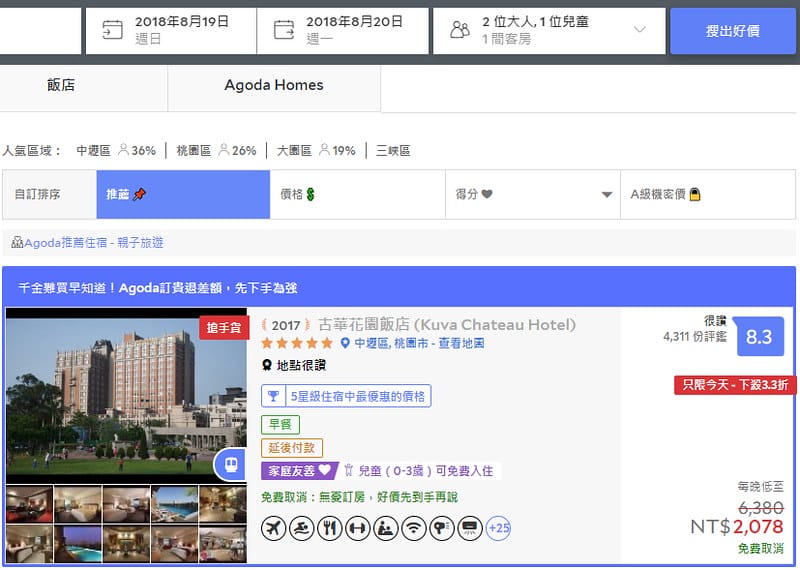The height and width of the screenshot is (570, 800).
Task: Filter by popular area 三峽區
Action: click(393, 151)
